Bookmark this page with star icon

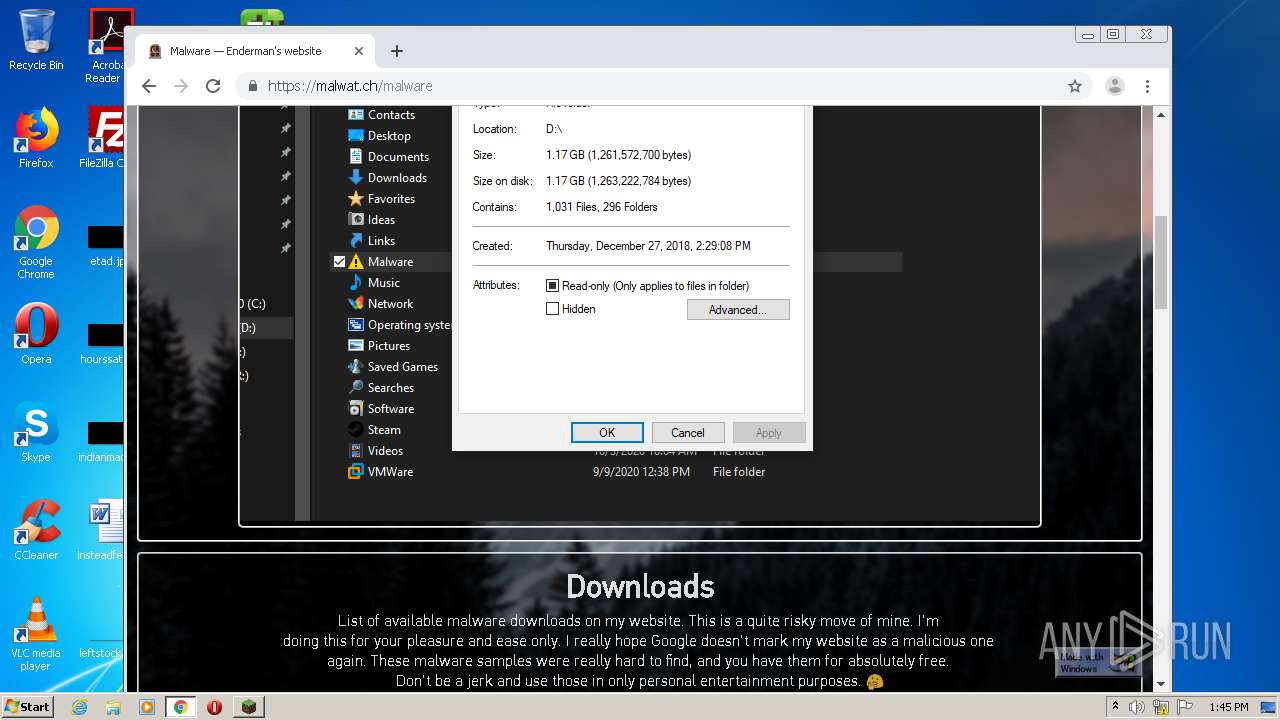[x=1075, y=86]
